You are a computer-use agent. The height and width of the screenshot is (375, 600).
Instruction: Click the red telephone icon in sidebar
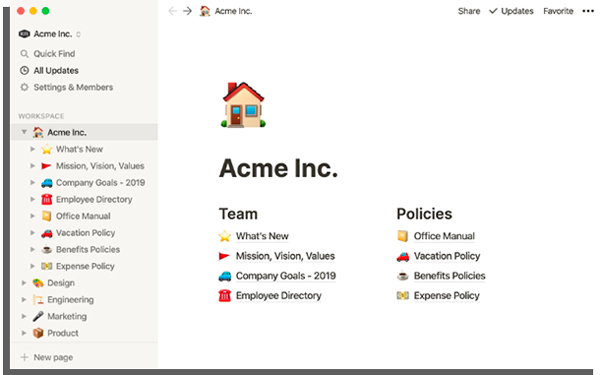click(47, 199)
